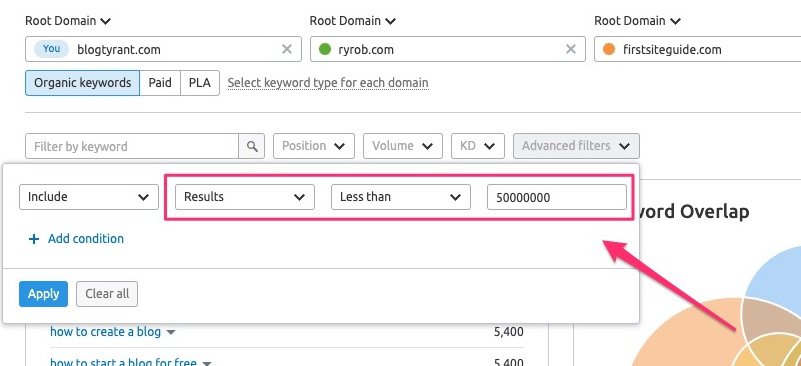Apply the advanced filter

coord(43,294)
